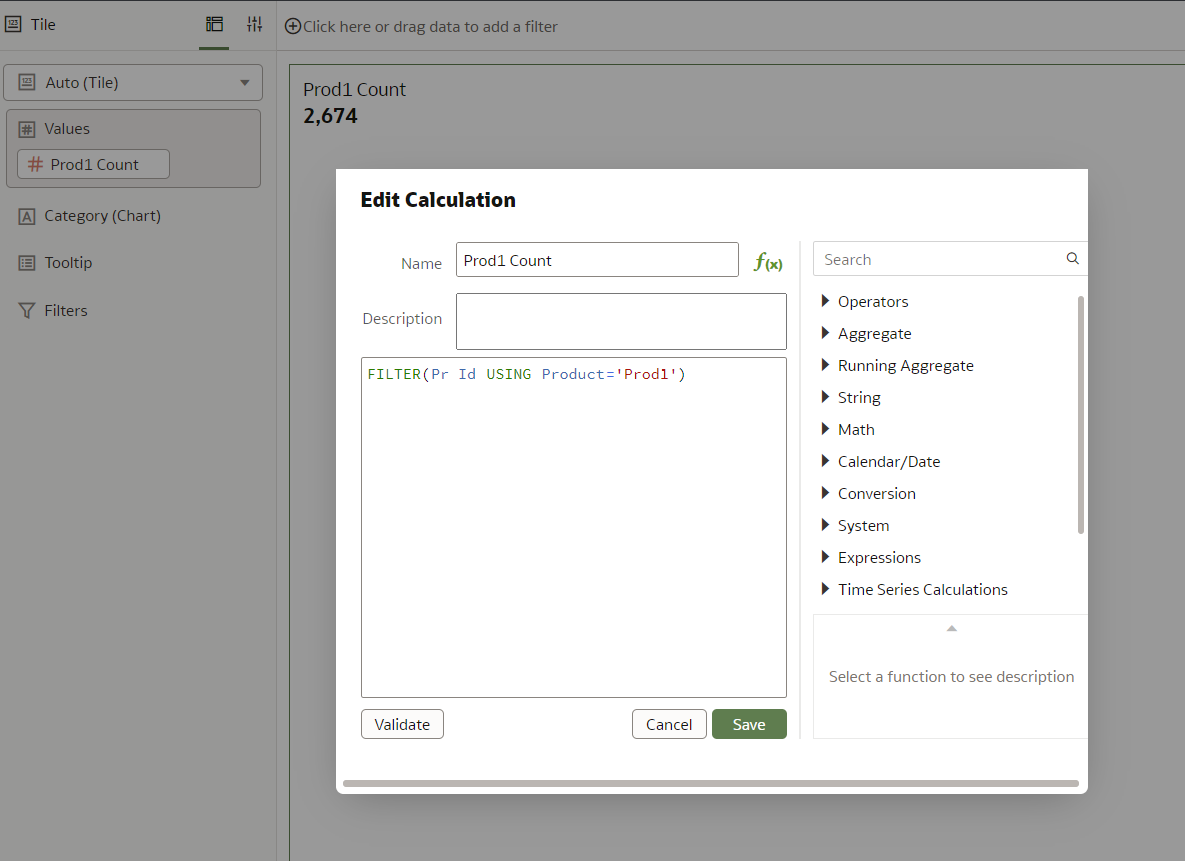Click inside the FILTER expression editor
1185x861 pixels.
pyautogui.click(x=574, y=527)
